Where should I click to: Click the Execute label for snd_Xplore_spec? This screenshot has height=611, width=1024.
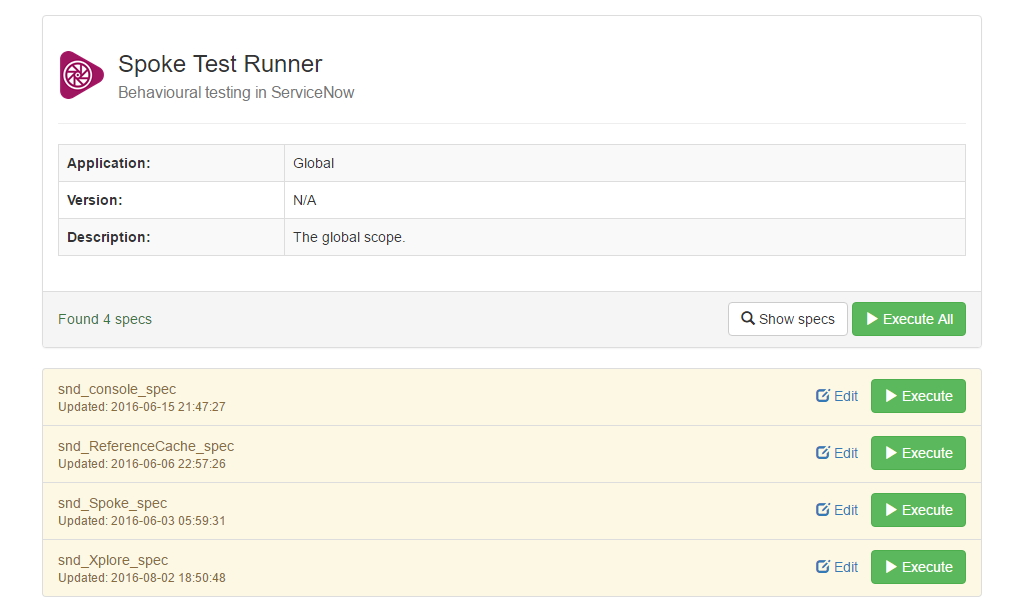[x=927, y=567]
